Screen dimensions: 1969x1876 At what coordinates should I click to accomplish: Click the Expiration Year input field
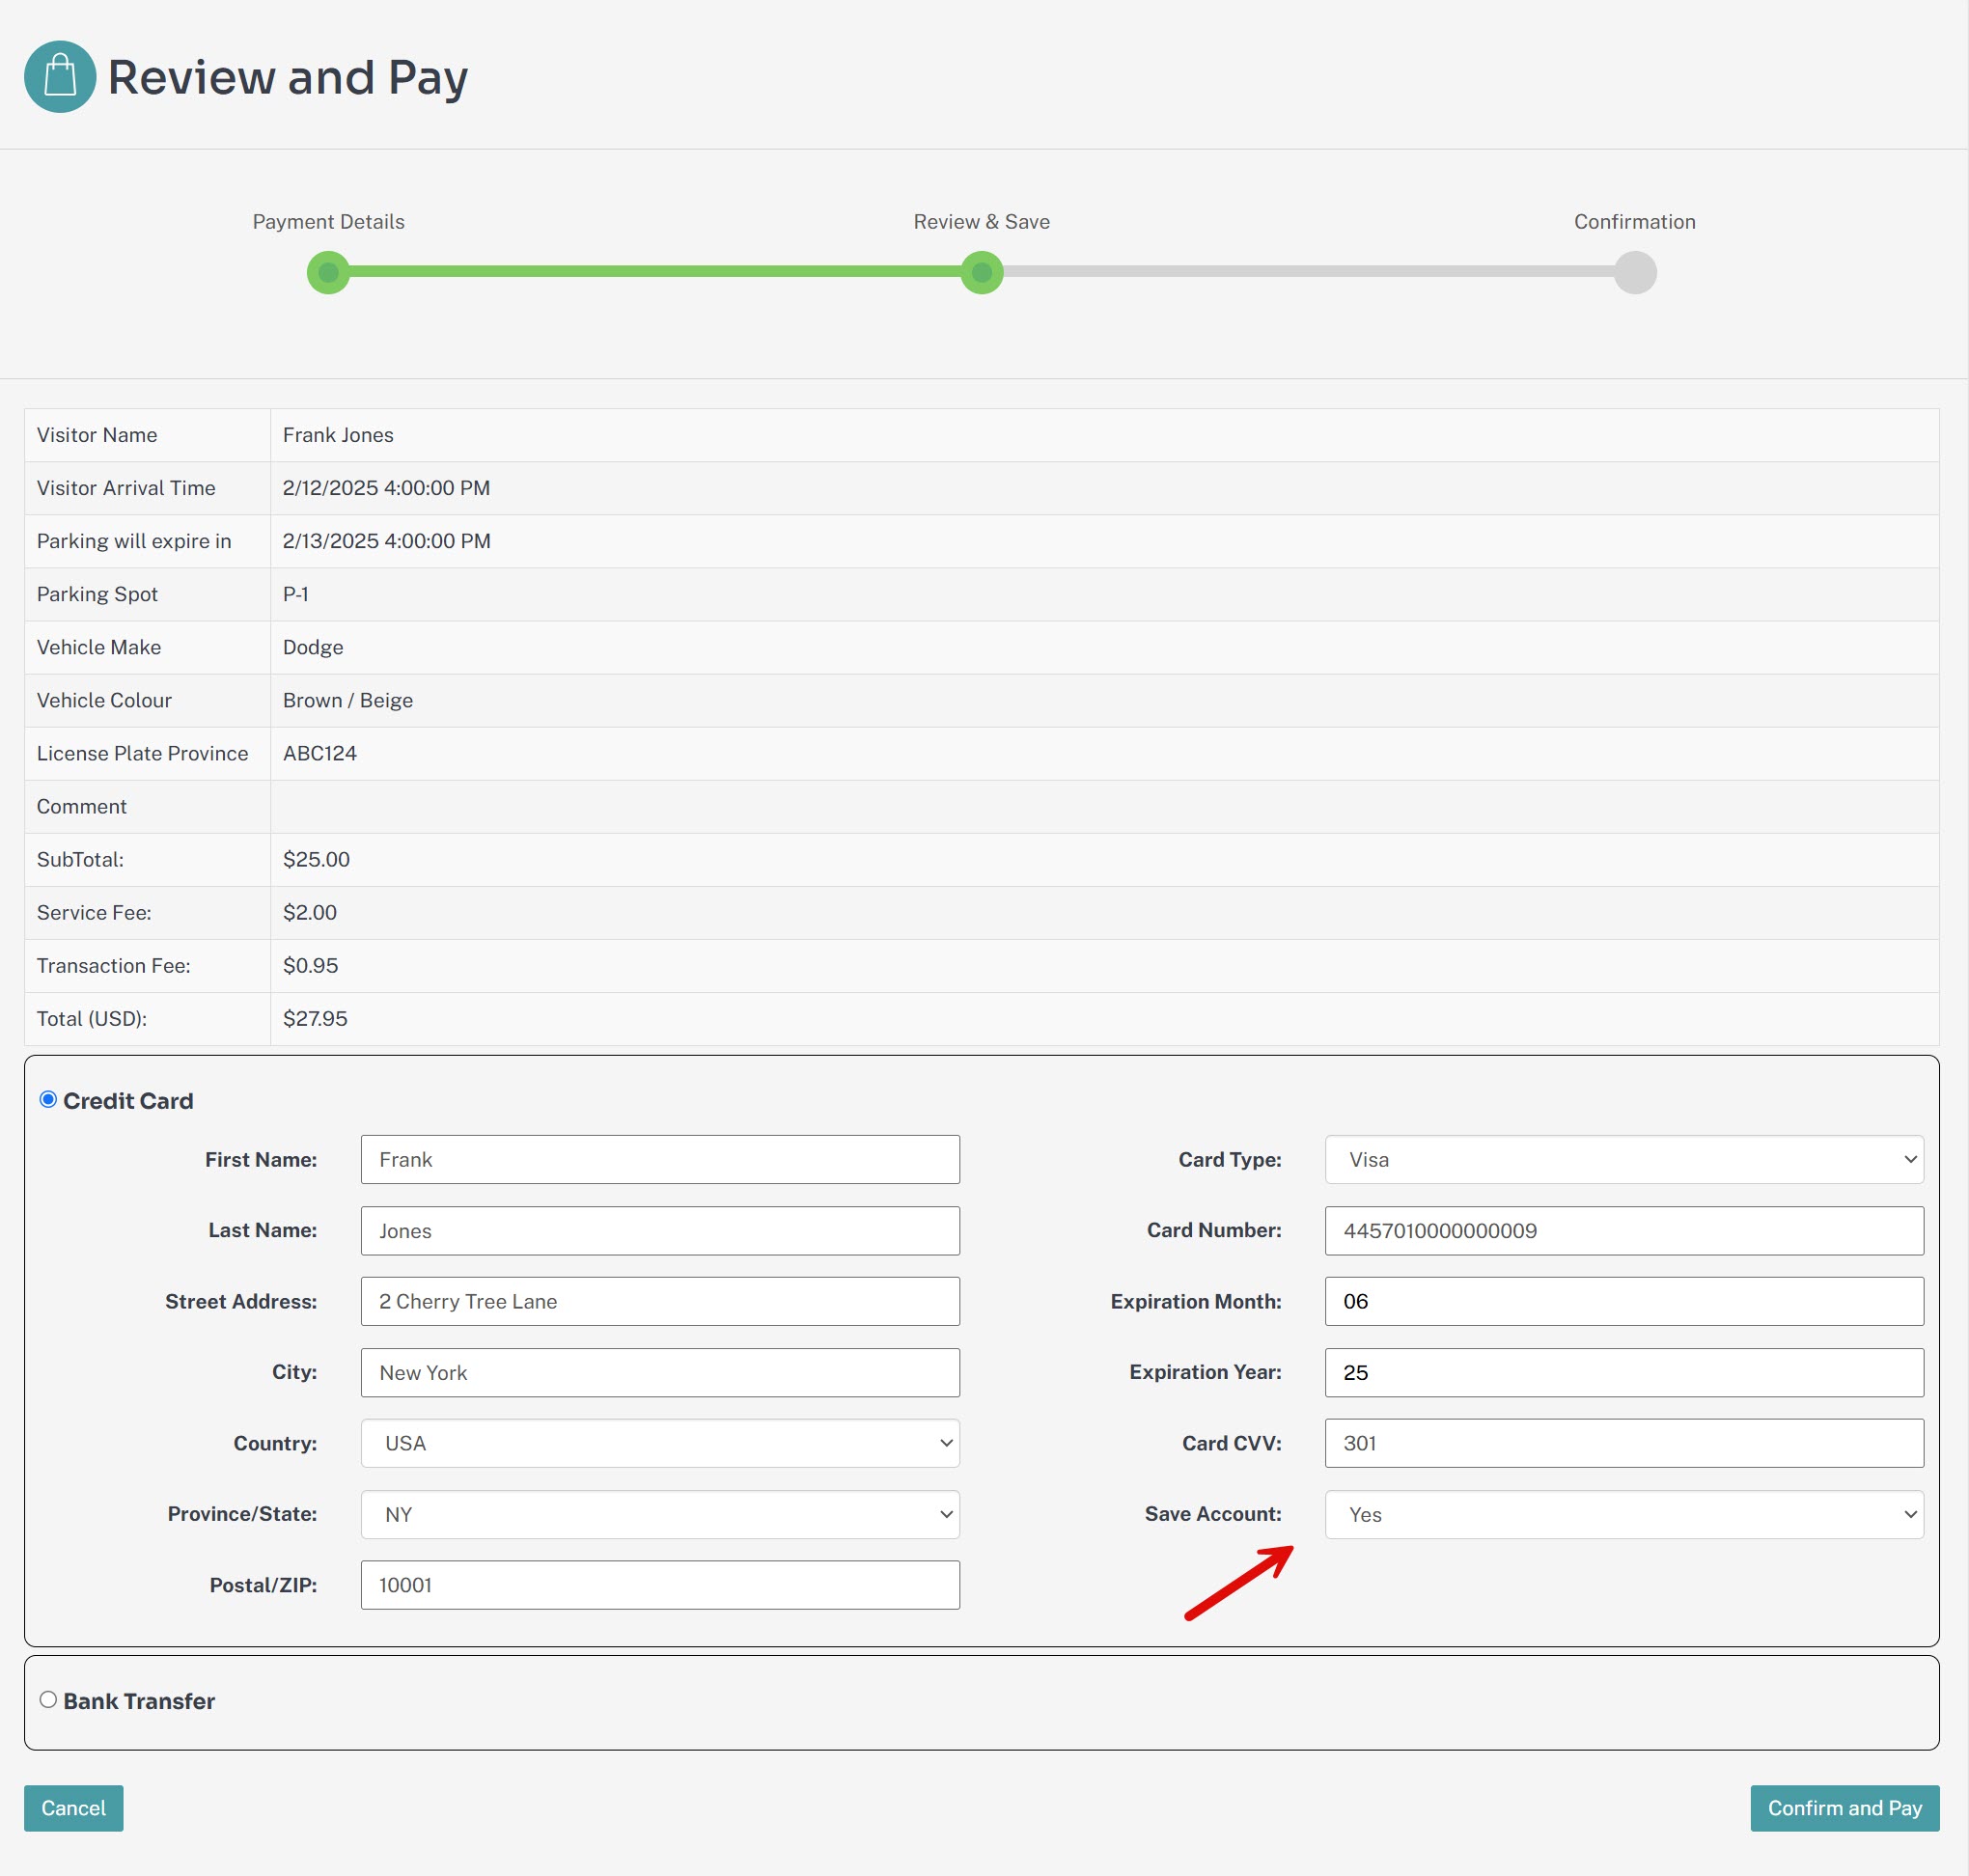[1623, 1371]
